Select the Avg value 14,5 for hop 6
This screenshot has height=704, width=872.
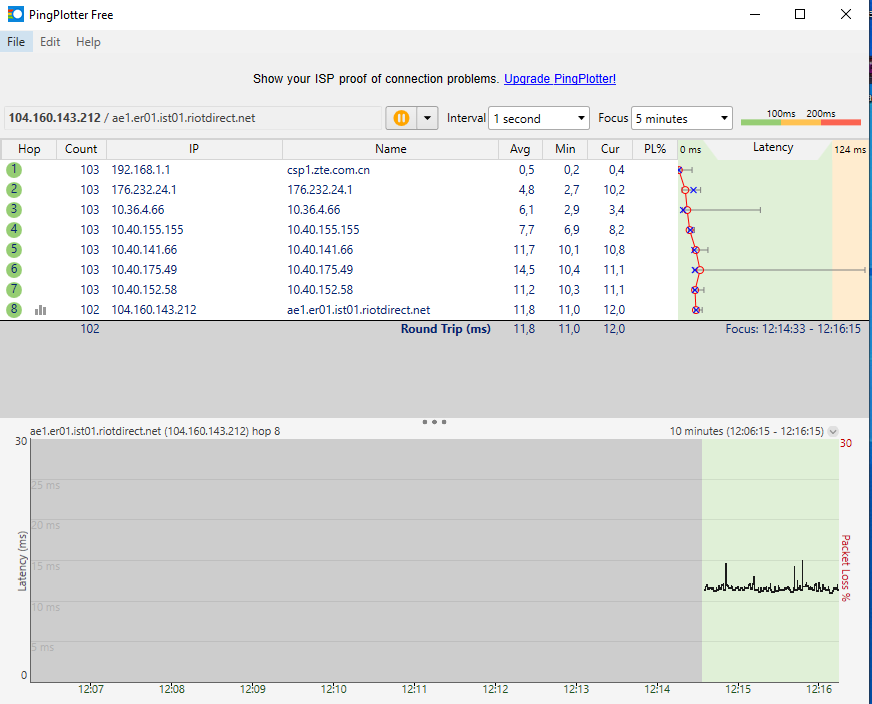tap(524, 270)
